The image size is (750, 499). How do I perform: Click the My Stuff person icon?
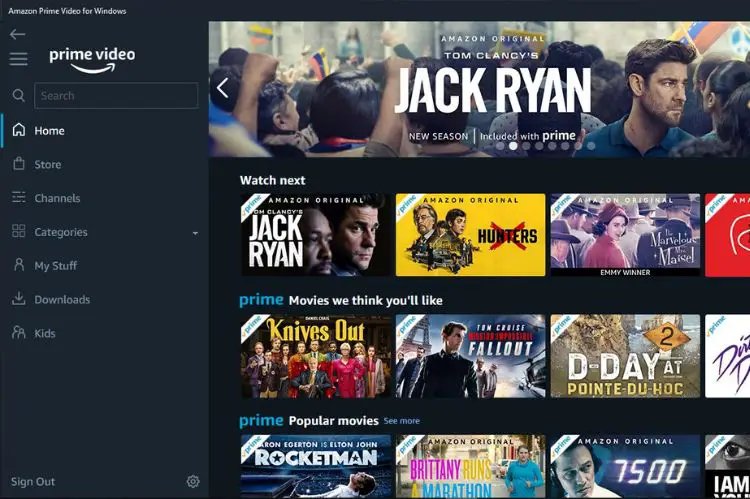pyautogui.click(x=19, y=265)
